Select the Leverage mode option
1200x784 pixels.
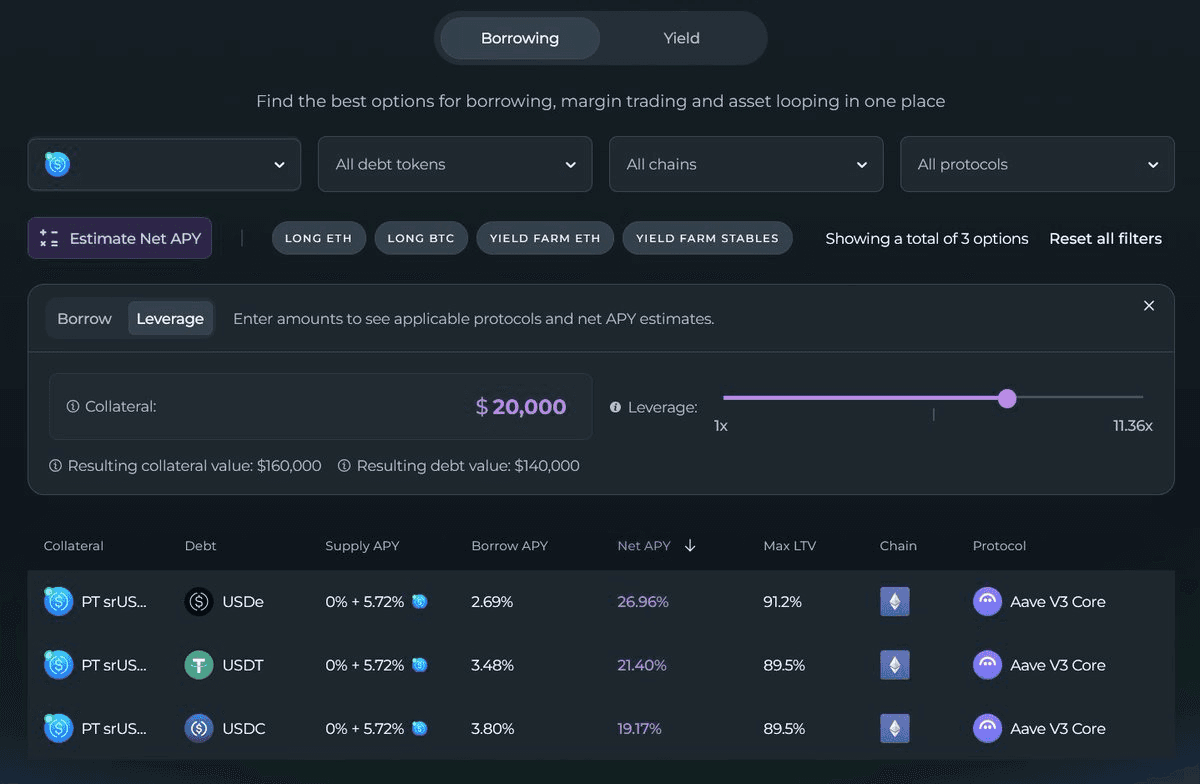click(x=170, y=319)
